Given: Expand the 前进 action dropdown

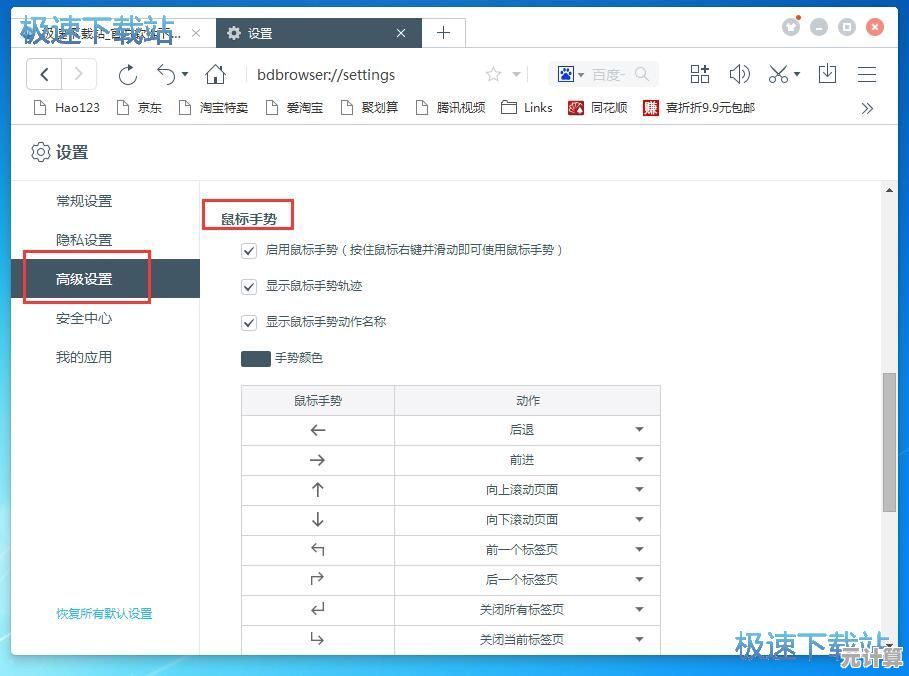Looking at the screenshot, I should pyautogui.click(x=640, y=460).
